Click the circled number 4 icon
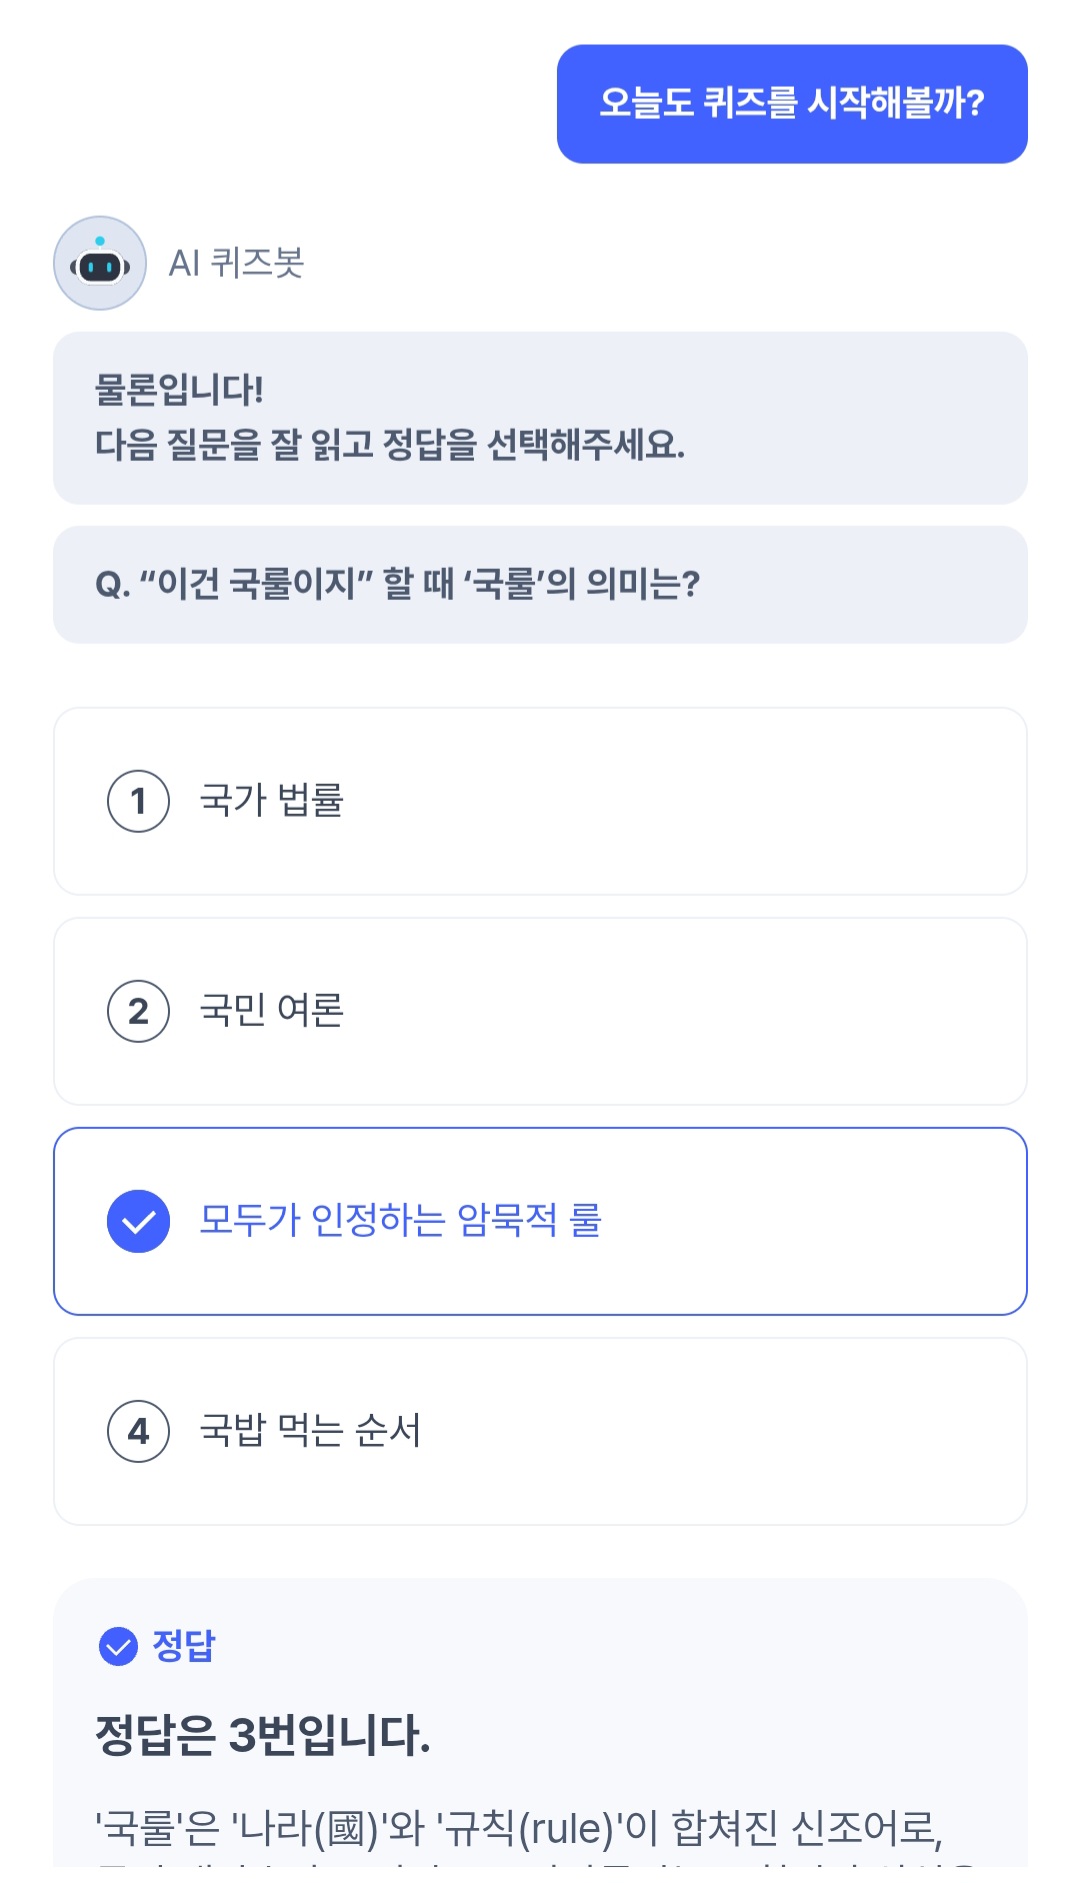This screenshot has width=1080, height=1883. click(138, 1431)
